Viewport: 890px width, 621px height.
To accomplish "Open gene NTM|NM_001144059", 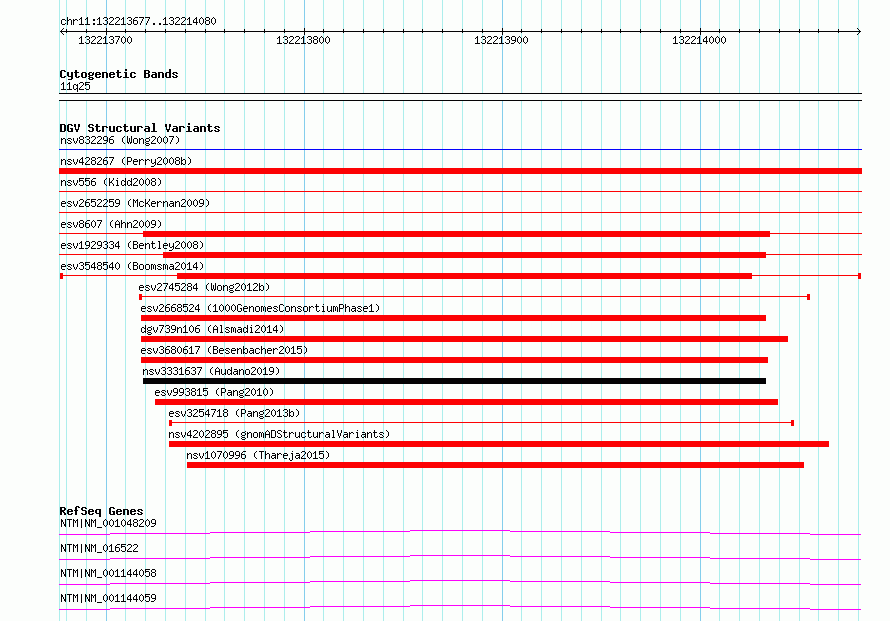I will click(108, 598).
